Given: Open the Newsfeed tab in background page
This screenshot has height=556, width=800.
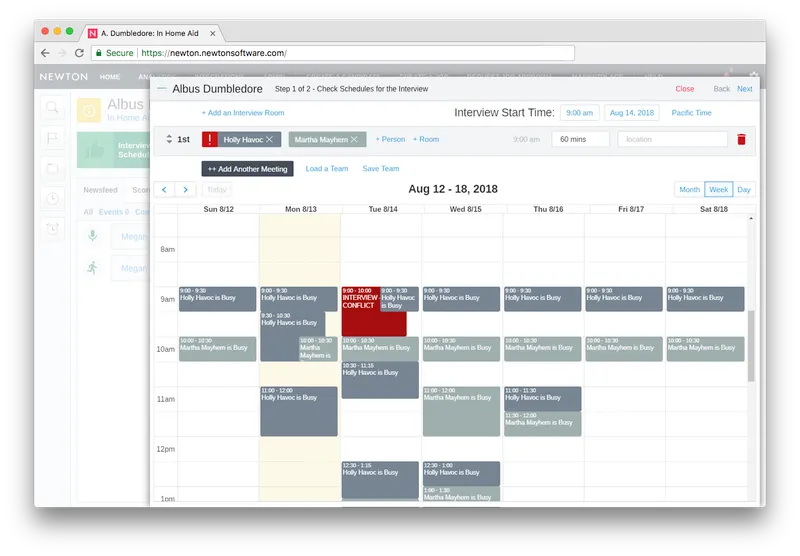Looking at the screenshot, I should click(x=101, y=190).
